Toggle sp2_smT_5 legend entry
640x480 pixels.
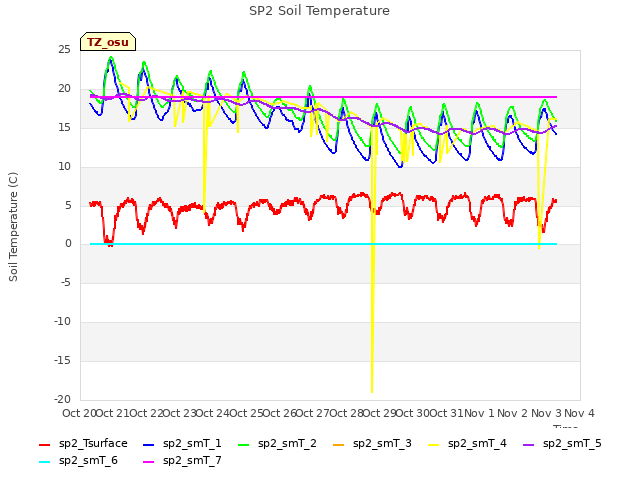pyautogui.click(x=562, y=443)
